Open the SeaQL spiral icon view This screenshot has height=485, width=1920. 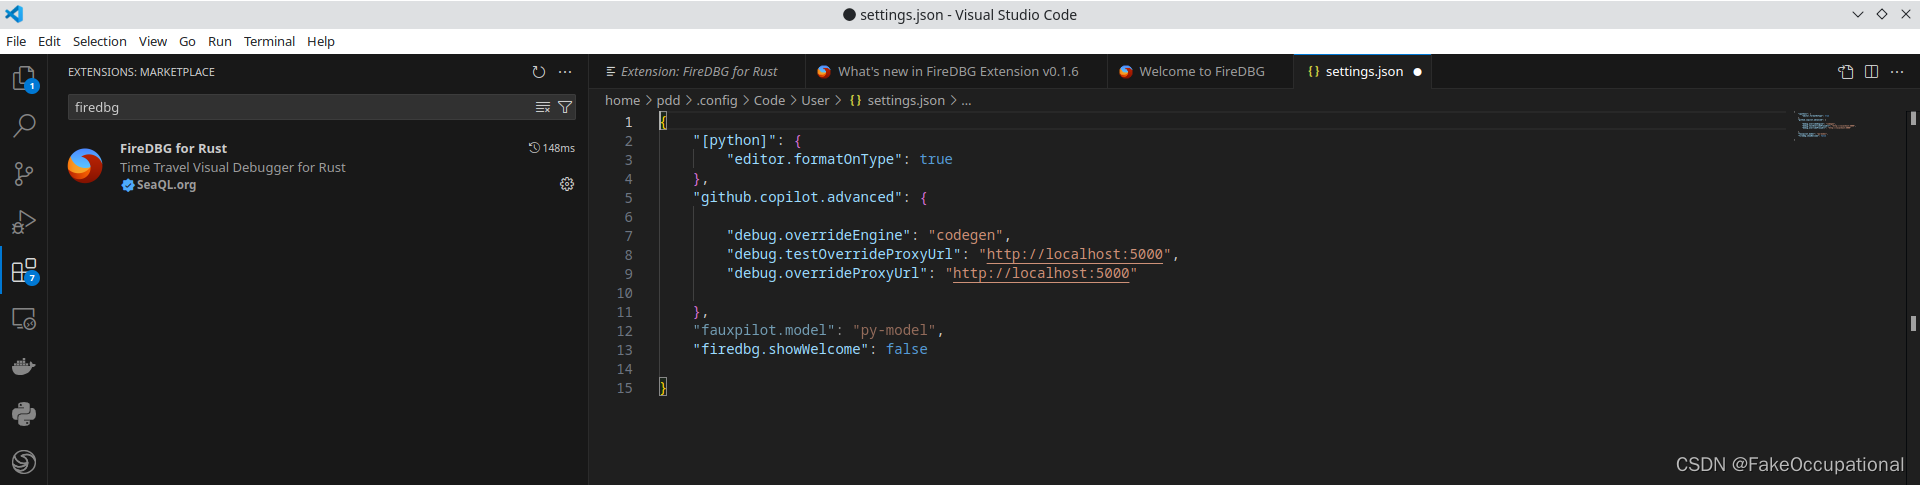24,462
